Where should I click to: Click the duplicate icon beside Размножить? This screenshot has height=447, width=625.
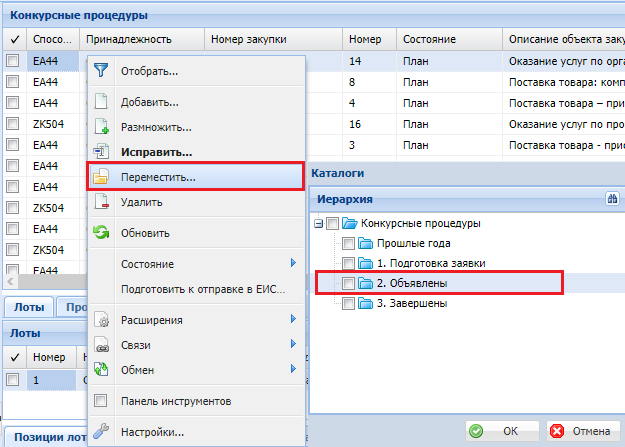click(x=100, y=127)
